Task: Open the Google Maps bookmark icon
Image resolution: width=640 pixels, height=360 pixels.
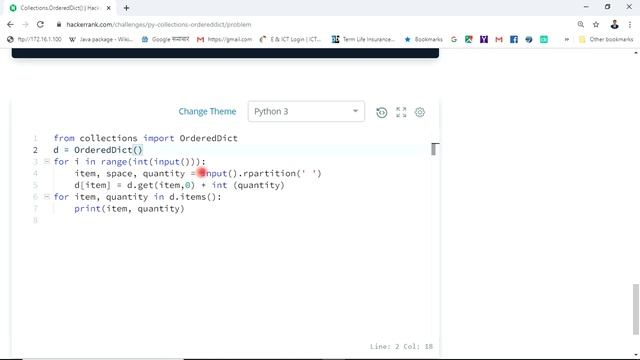Action: (x=469, y=39)
